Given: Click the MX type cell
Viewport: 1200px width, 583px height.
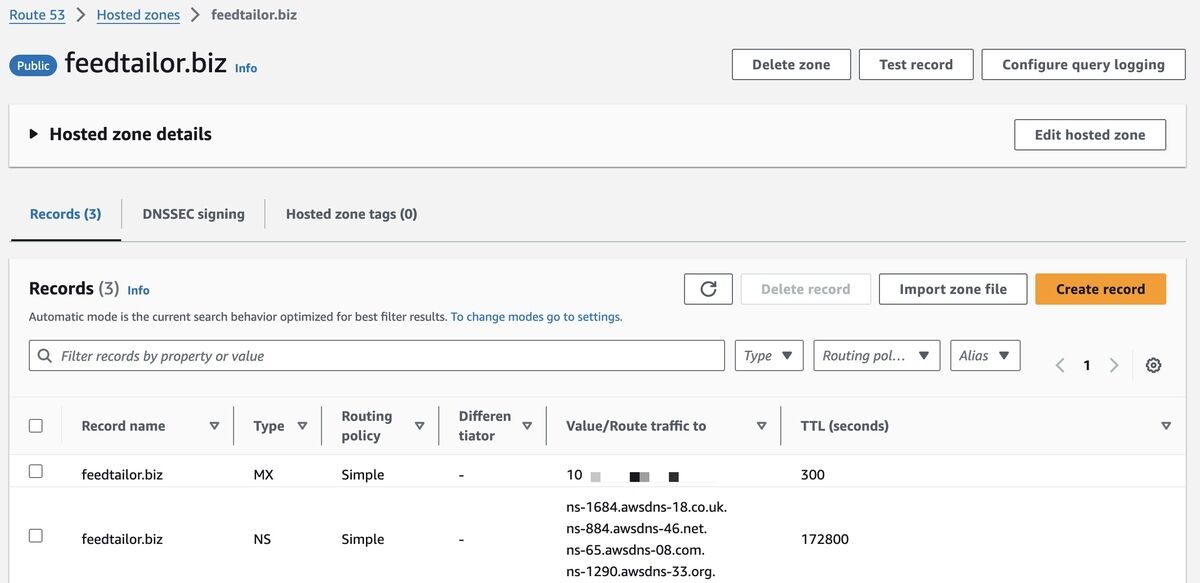Looking at the screenshot, I should (x=264, y=475).
